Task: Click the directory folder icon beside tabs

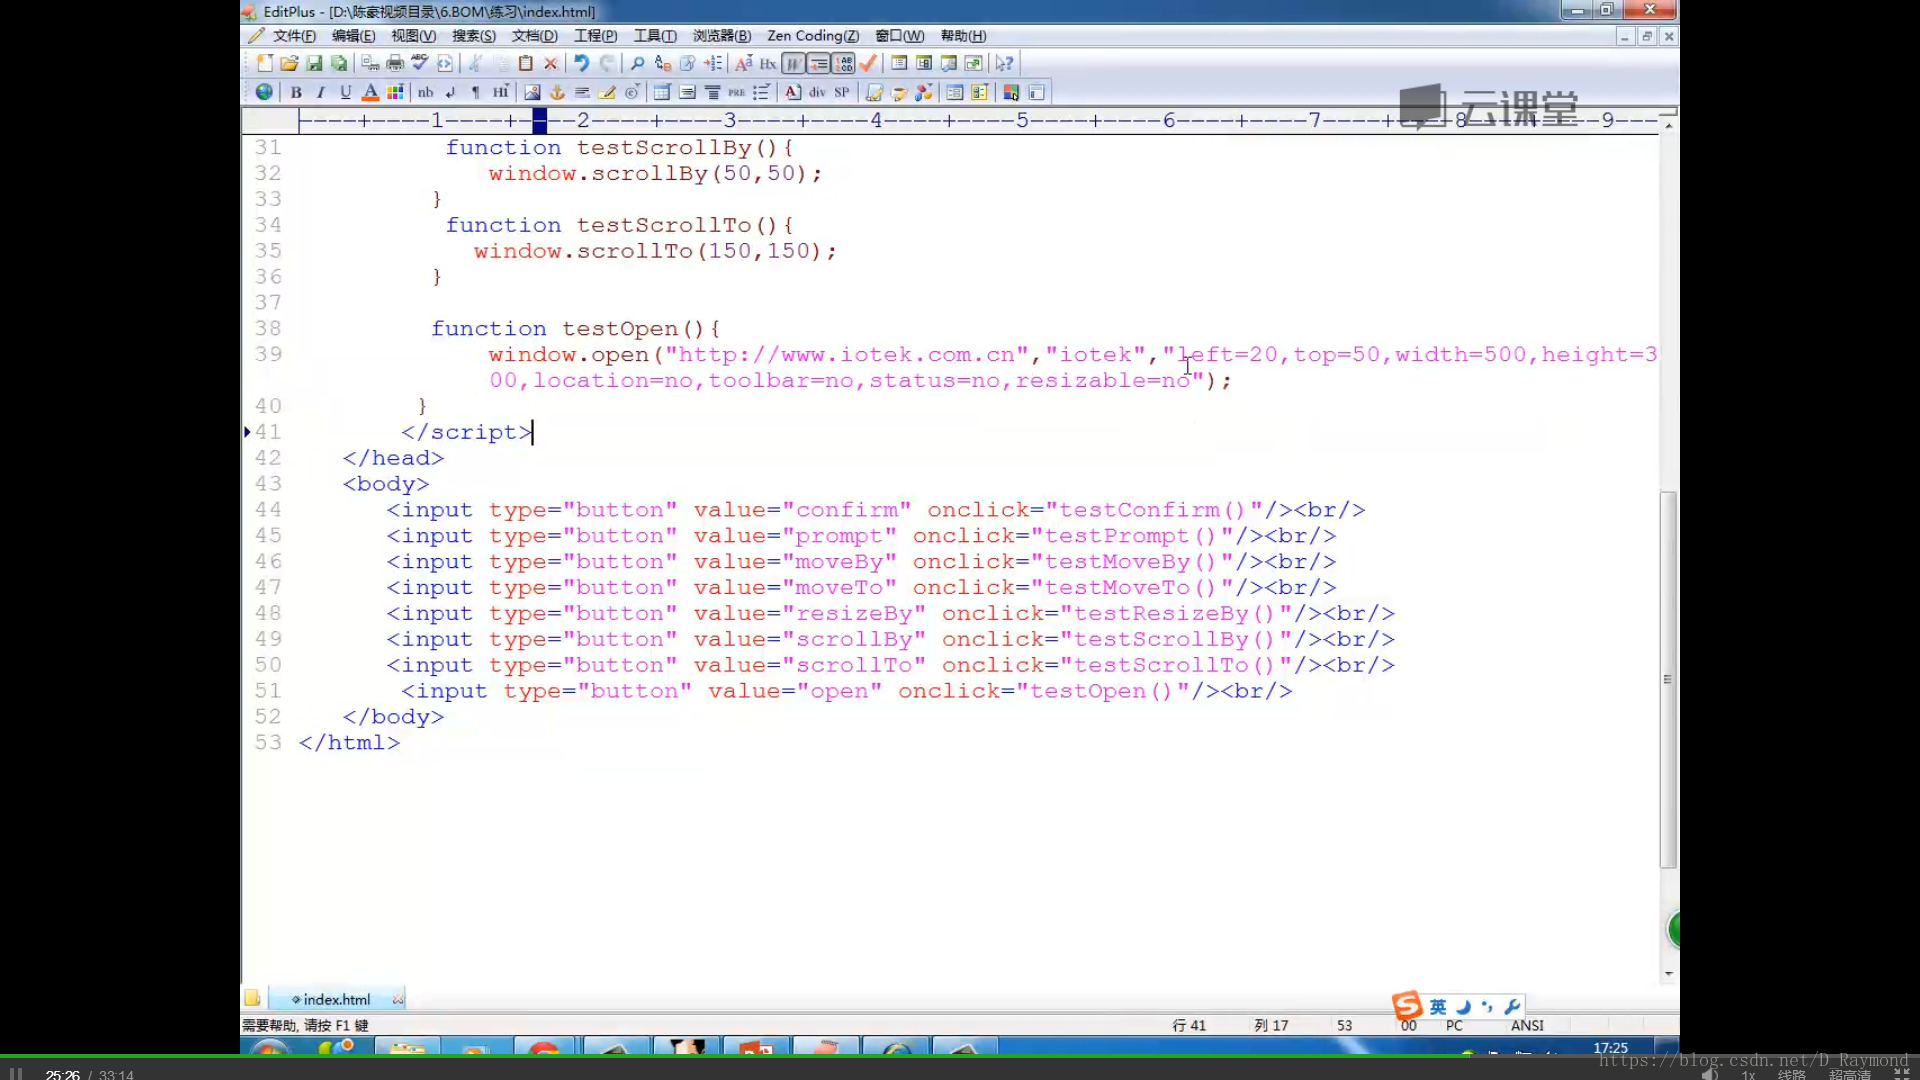Action: click(x=252, y=998)
